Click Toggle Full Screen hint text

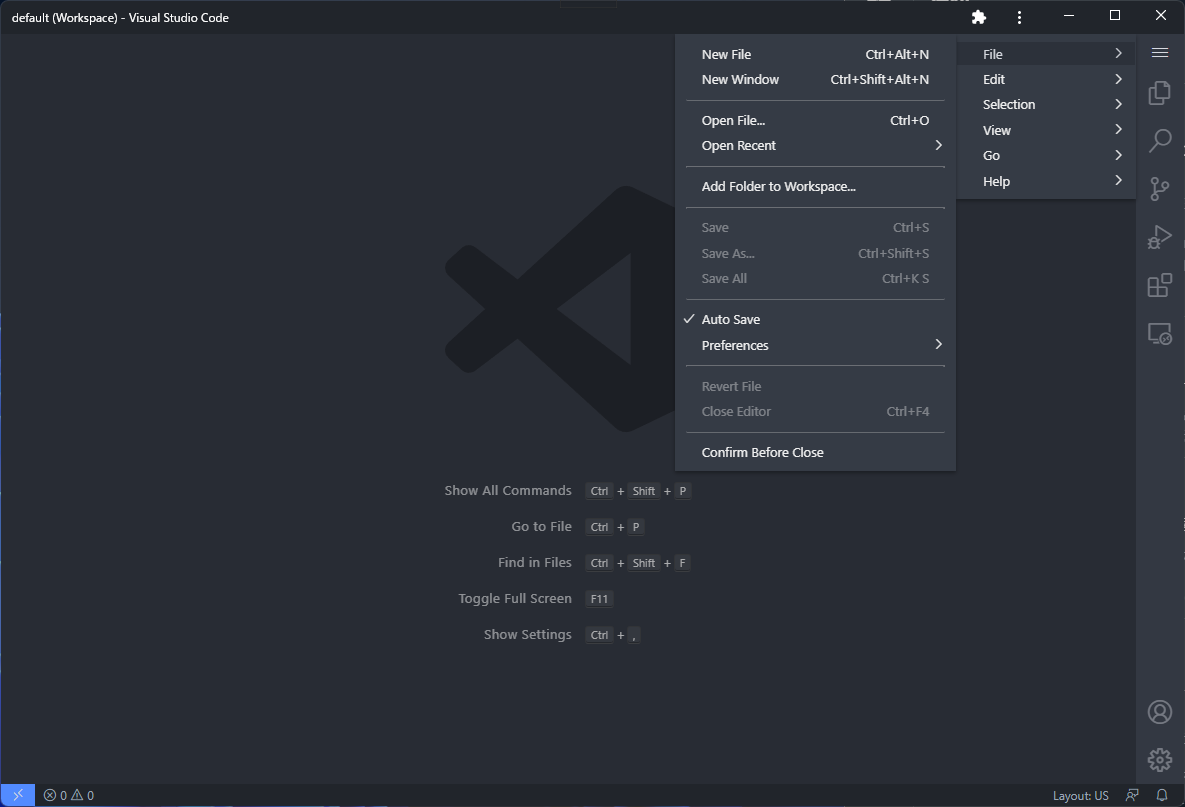coord(515,598)
